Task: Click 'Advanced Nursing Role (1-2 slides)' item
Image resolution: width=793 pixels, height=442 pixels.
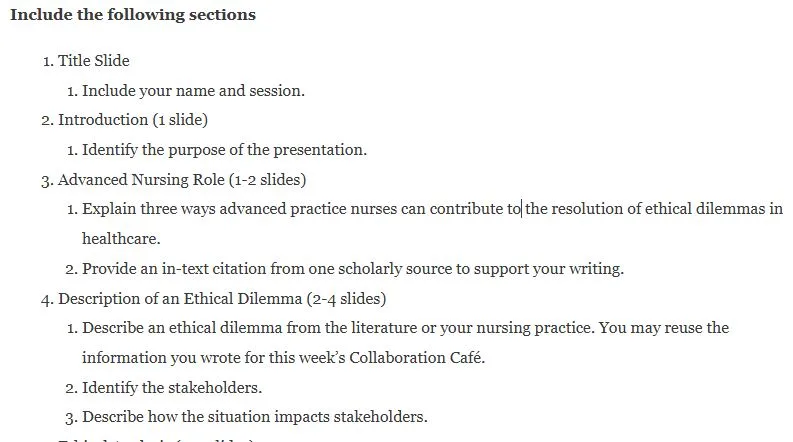Action: (182, 180)
